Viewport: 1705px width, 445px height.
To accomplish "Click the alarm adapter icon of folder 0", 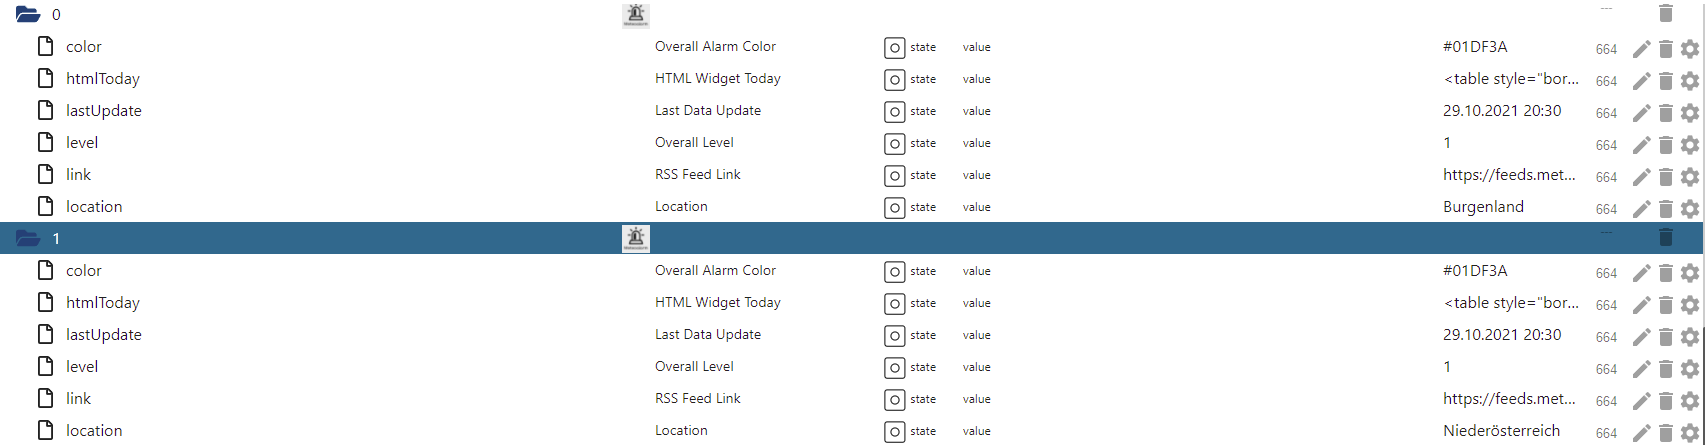I will 635,14.
